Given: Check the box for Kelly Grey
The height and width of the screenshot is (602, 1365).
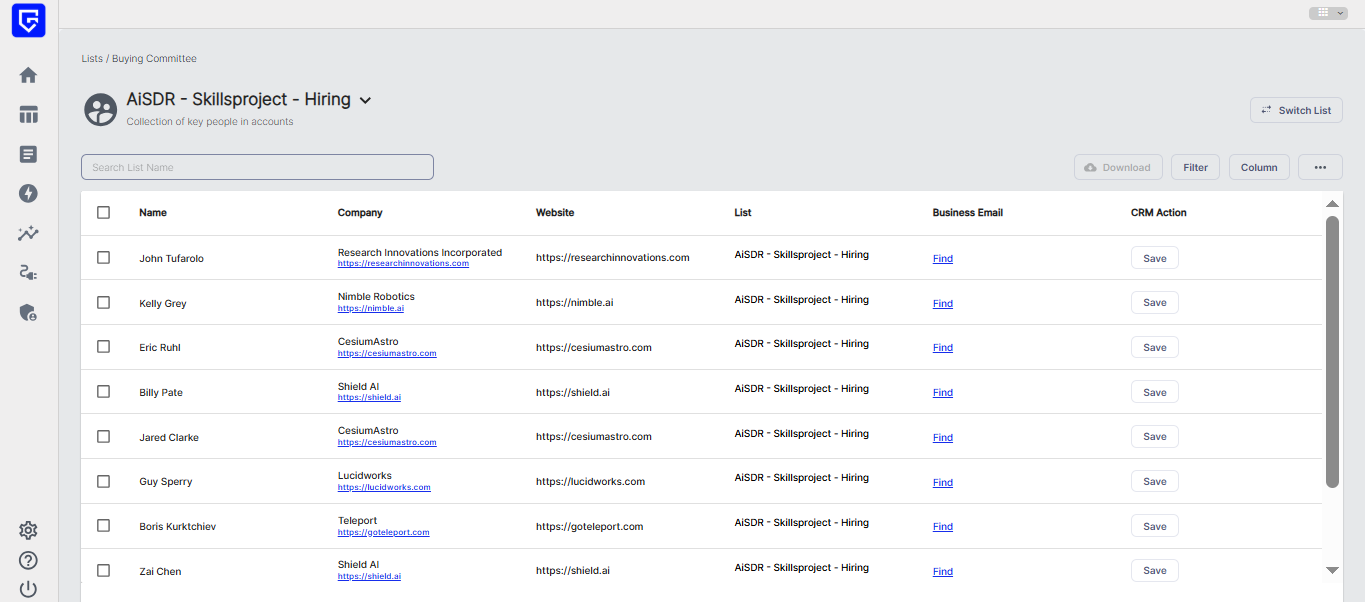Looking at the screenshot, I should coord(103,302).
